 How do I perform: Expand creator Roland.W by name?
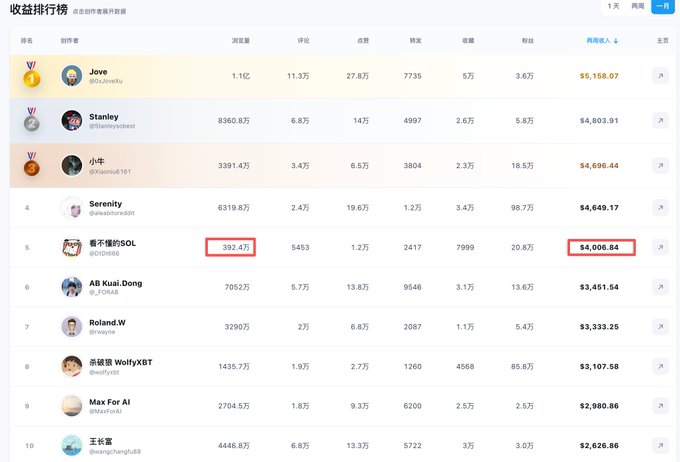107,323
